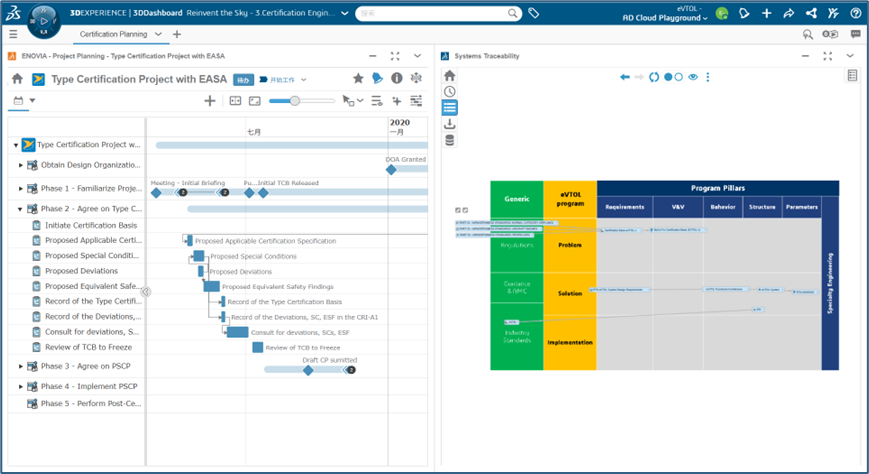The width and height of the screenshot is (869, 474).
Task: Click the Gantt zoom slider handle
Action: tap(295, 101)
